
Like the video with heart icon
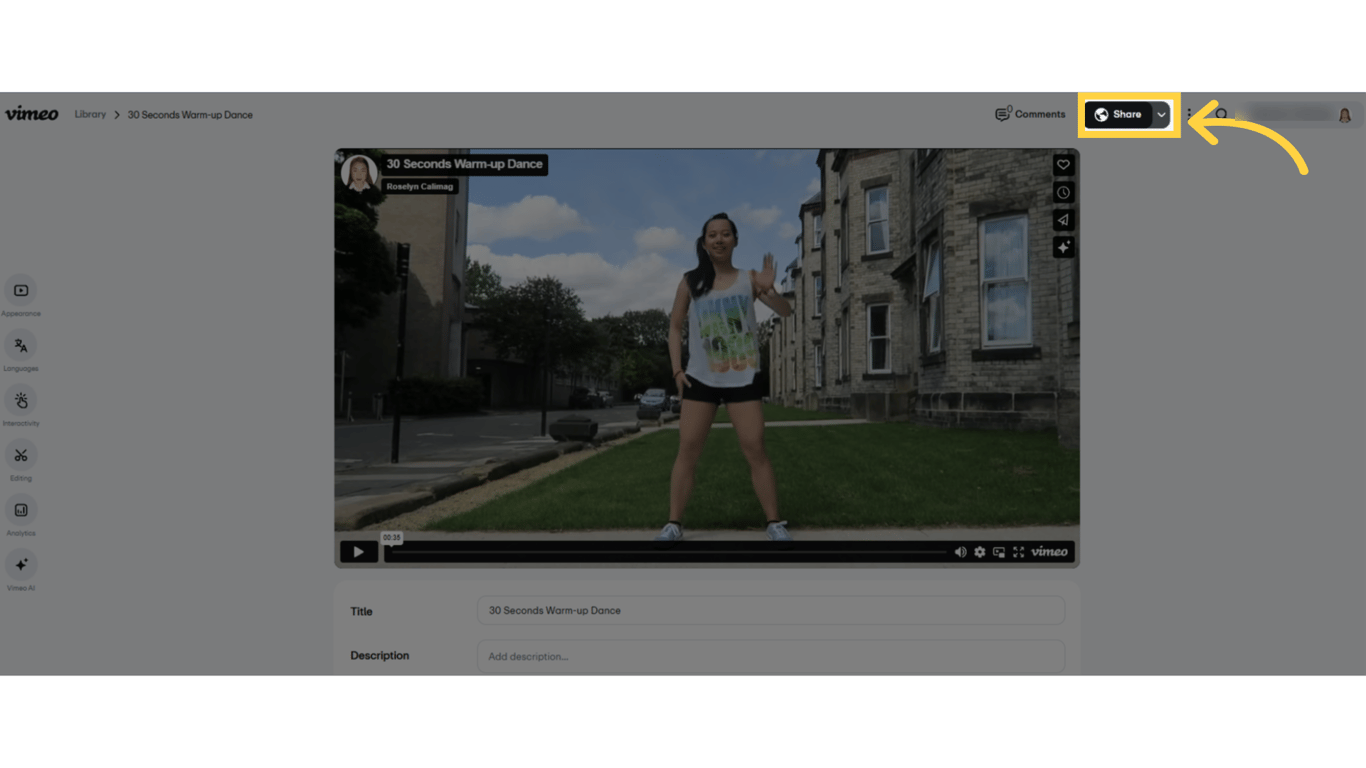[x=1063, y=165]
